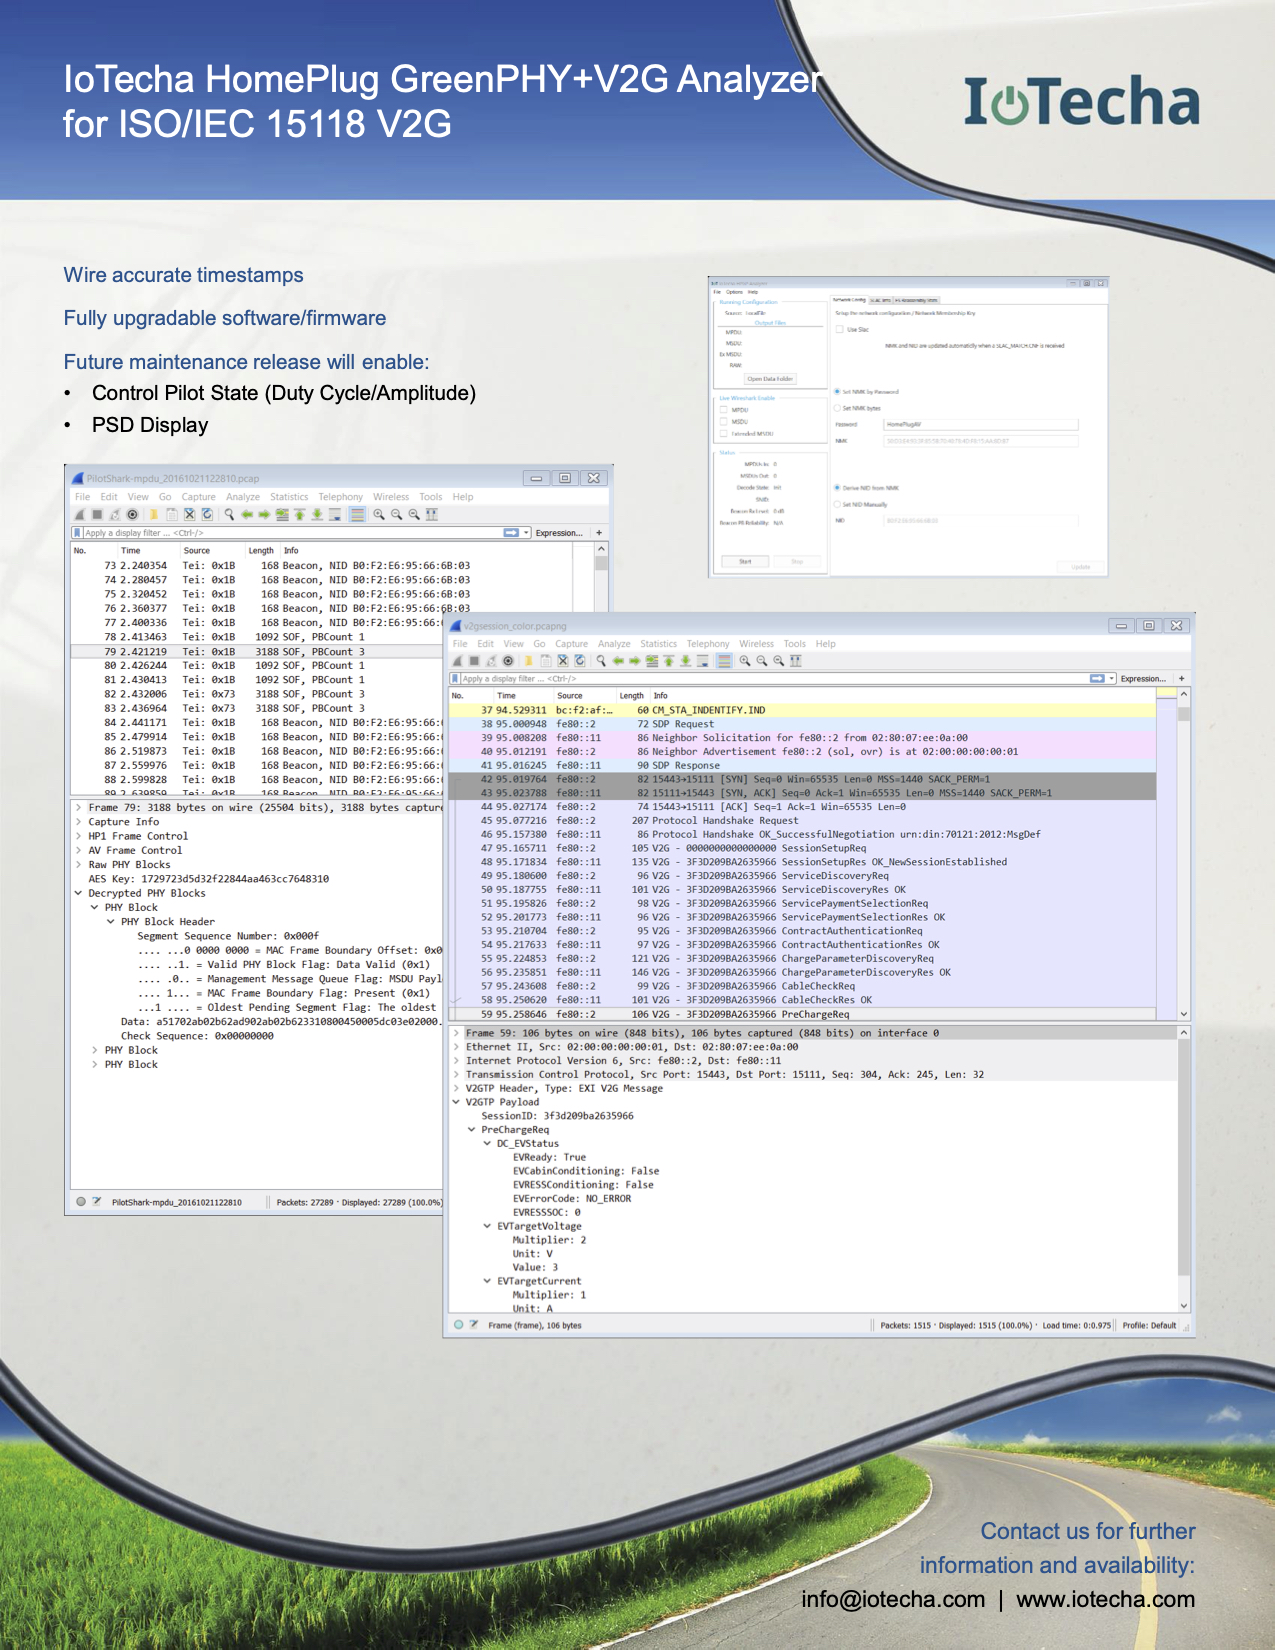Enable Extended MSDU live Wireshark checkbox
This screenshot has width=1275, height=1650.
tap(723, 433)
